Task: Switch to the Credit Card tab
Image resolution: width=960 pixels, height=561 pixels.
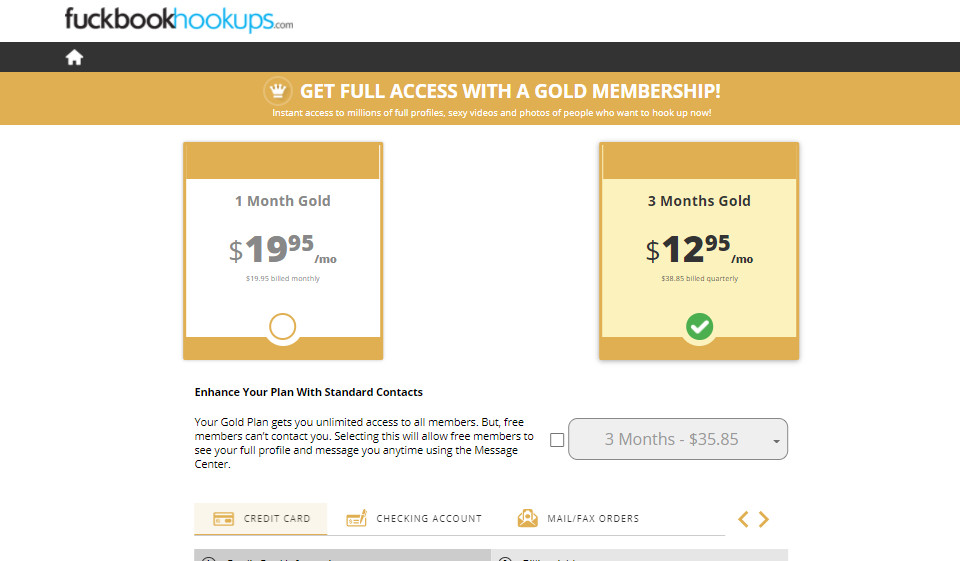Action: [x=260, y=519]
